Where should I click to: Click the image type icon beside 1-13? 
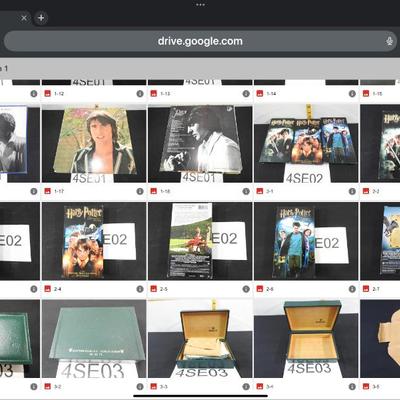click(x=154, y=94)
